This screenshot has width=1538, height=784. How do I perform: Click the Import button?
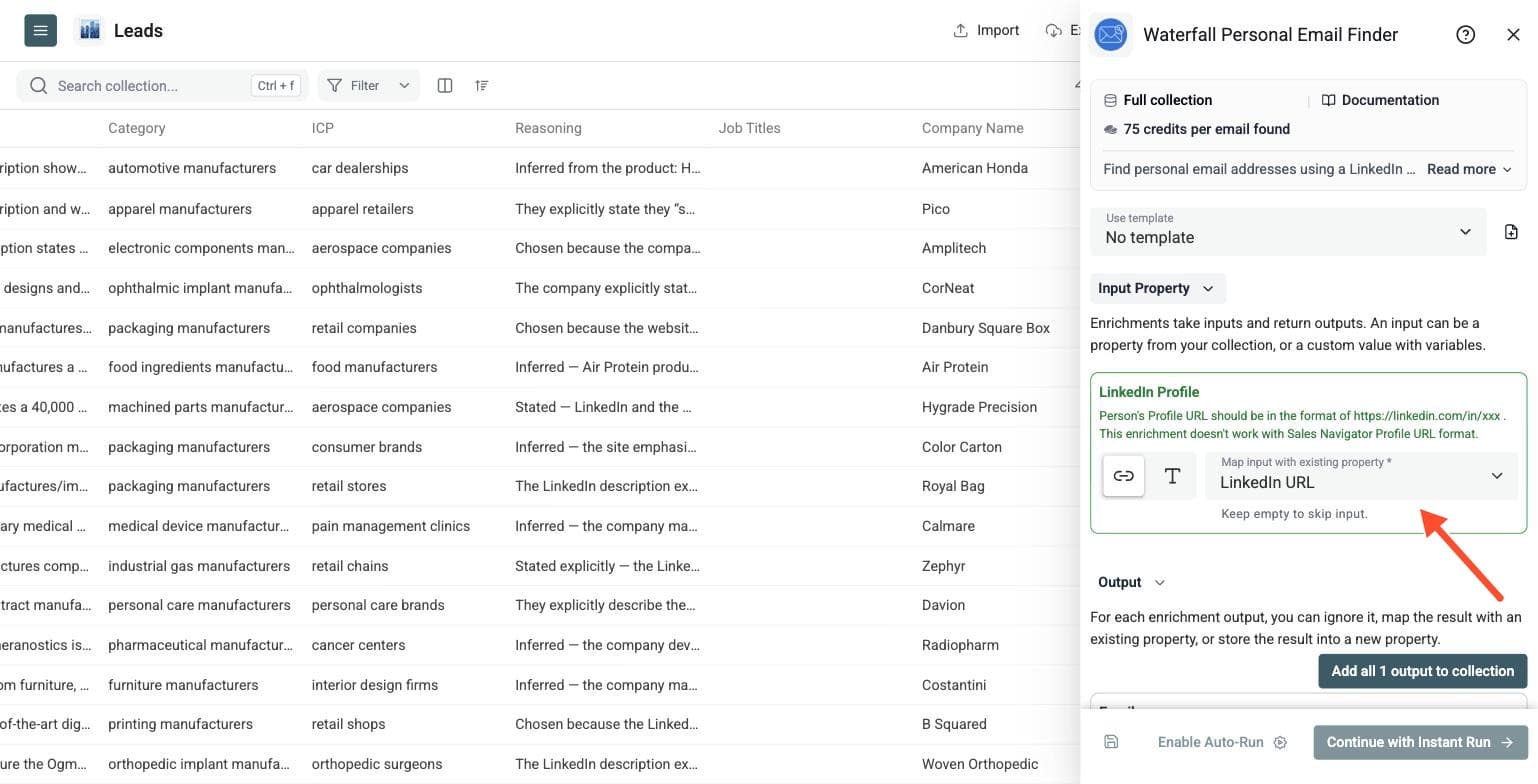pos(986,30)
